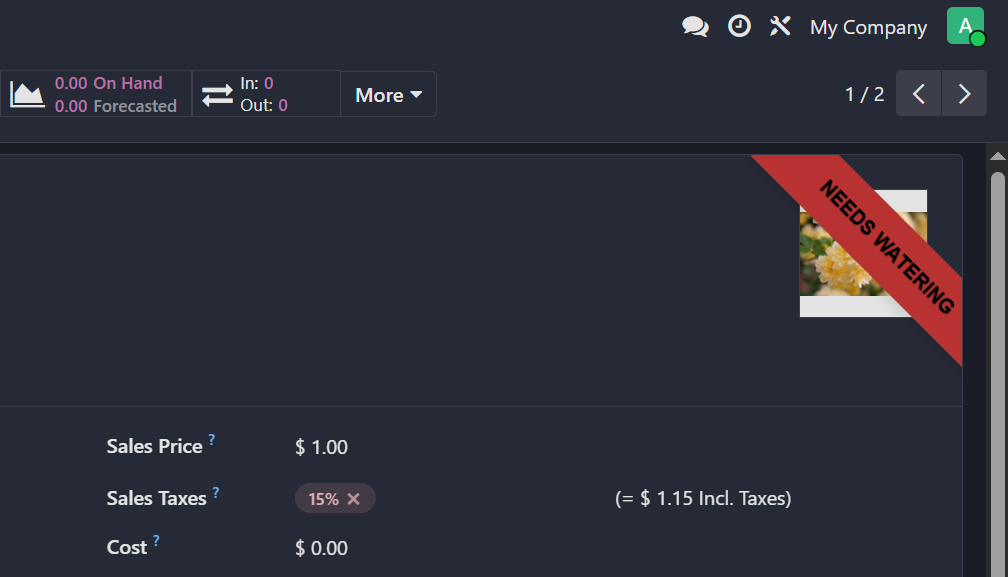Open the Sales Price help tooltip
The height and width of the screenshot is (577, 1008).
212,440
